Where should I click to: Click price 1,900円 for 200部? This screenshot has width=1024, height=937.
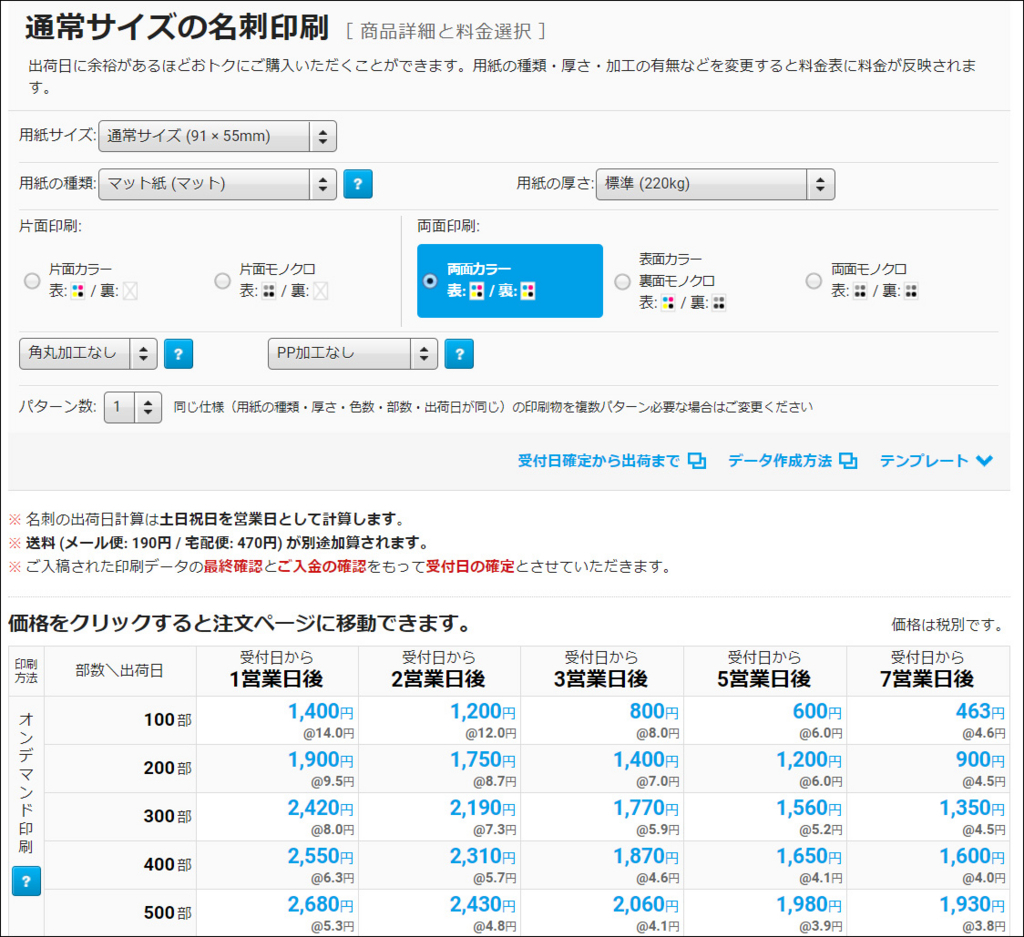coord(321,760)
